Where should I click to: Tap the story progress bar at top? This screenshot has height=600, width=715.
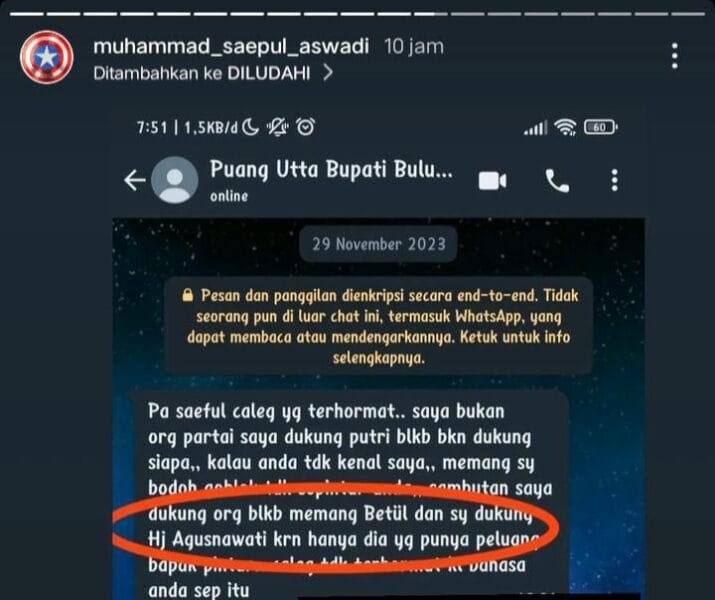pos(358,14)
